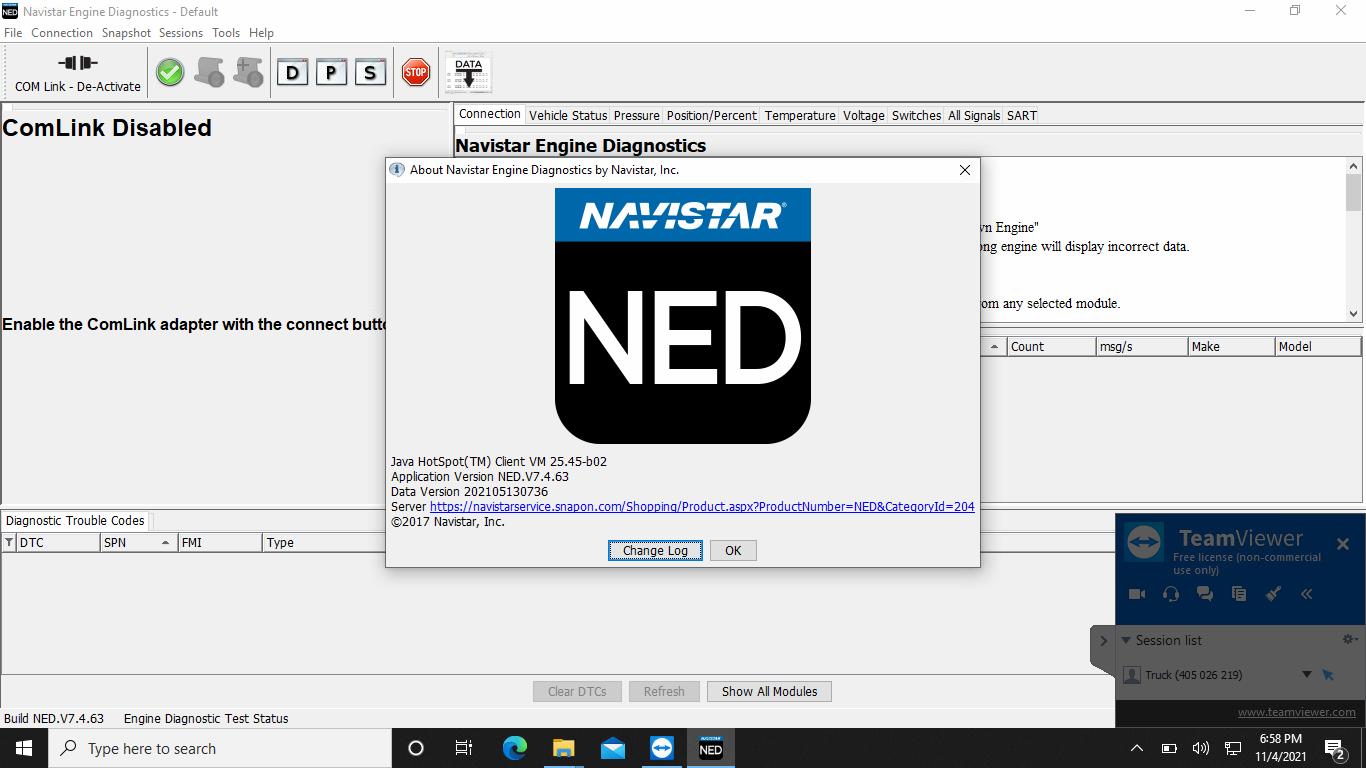
Task: Click the volume speaker tray icon
Action: pyautogui.click(x=1201, y=748)
